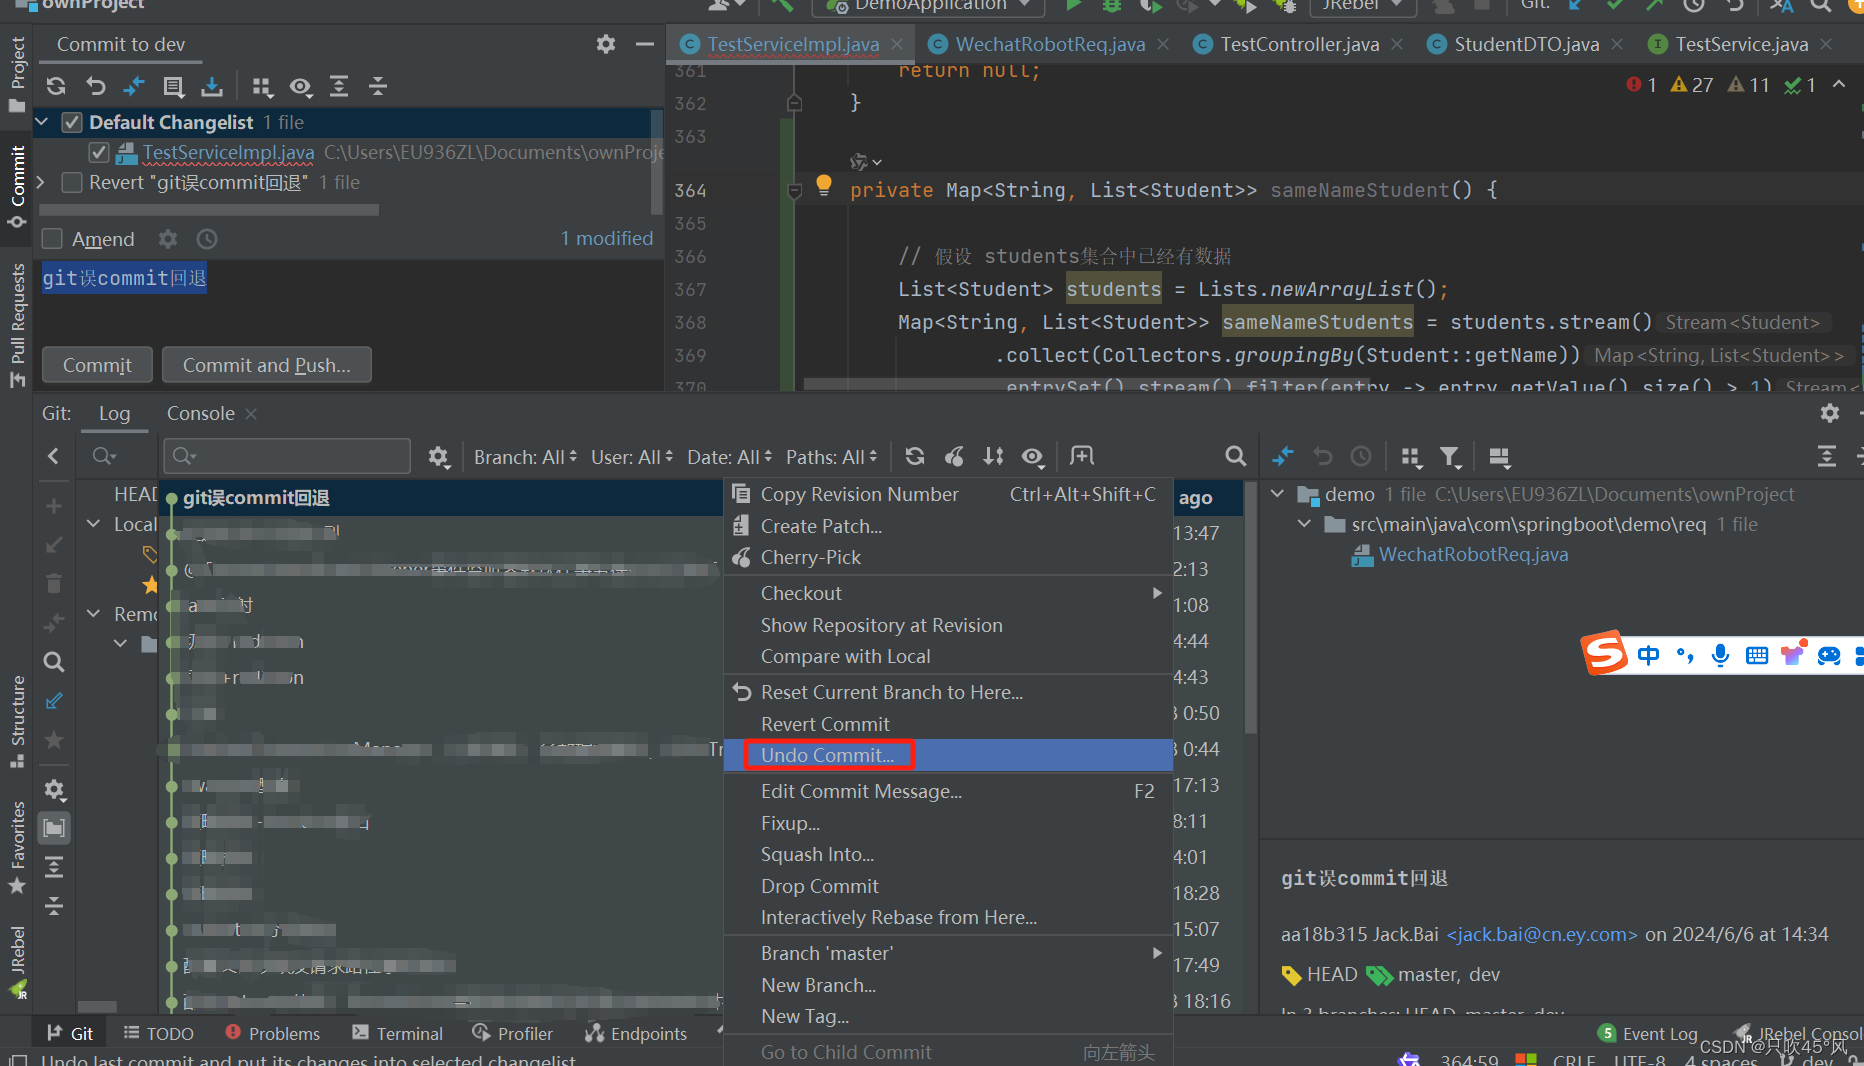Open the Problems tool window

tap(273, 1033)
